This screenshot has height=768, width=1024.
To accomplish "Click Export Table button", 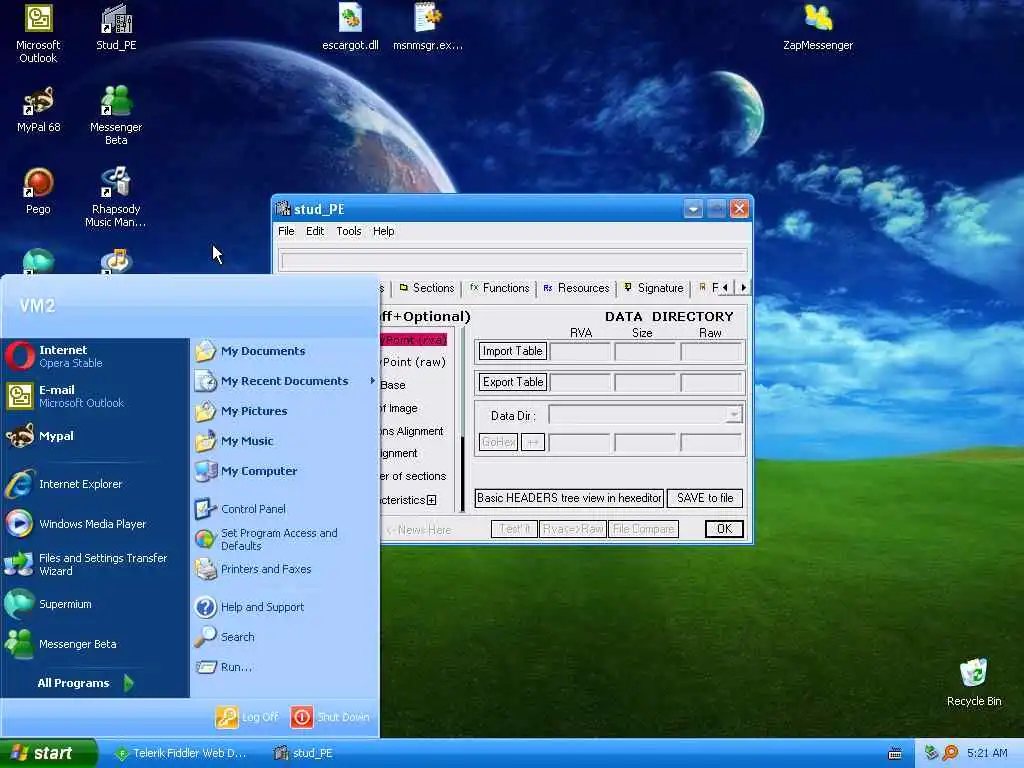I will click(513, 382).
